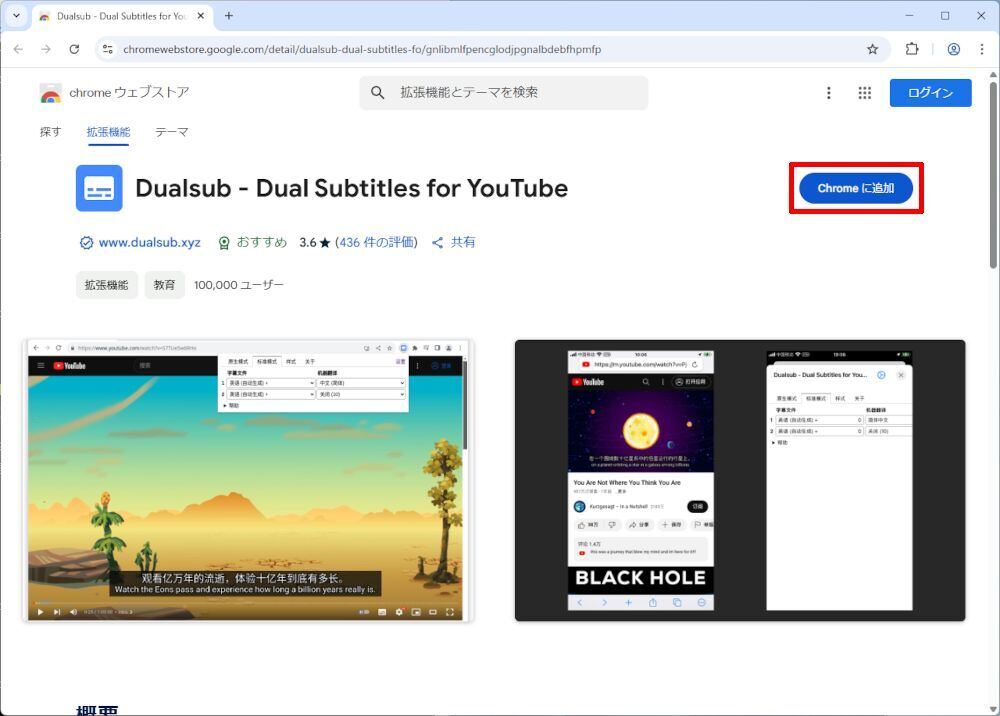This screenshot has width=1000, height=716.
Task: Switch to the テーマ tab
Action: click(x=172, y=132)
